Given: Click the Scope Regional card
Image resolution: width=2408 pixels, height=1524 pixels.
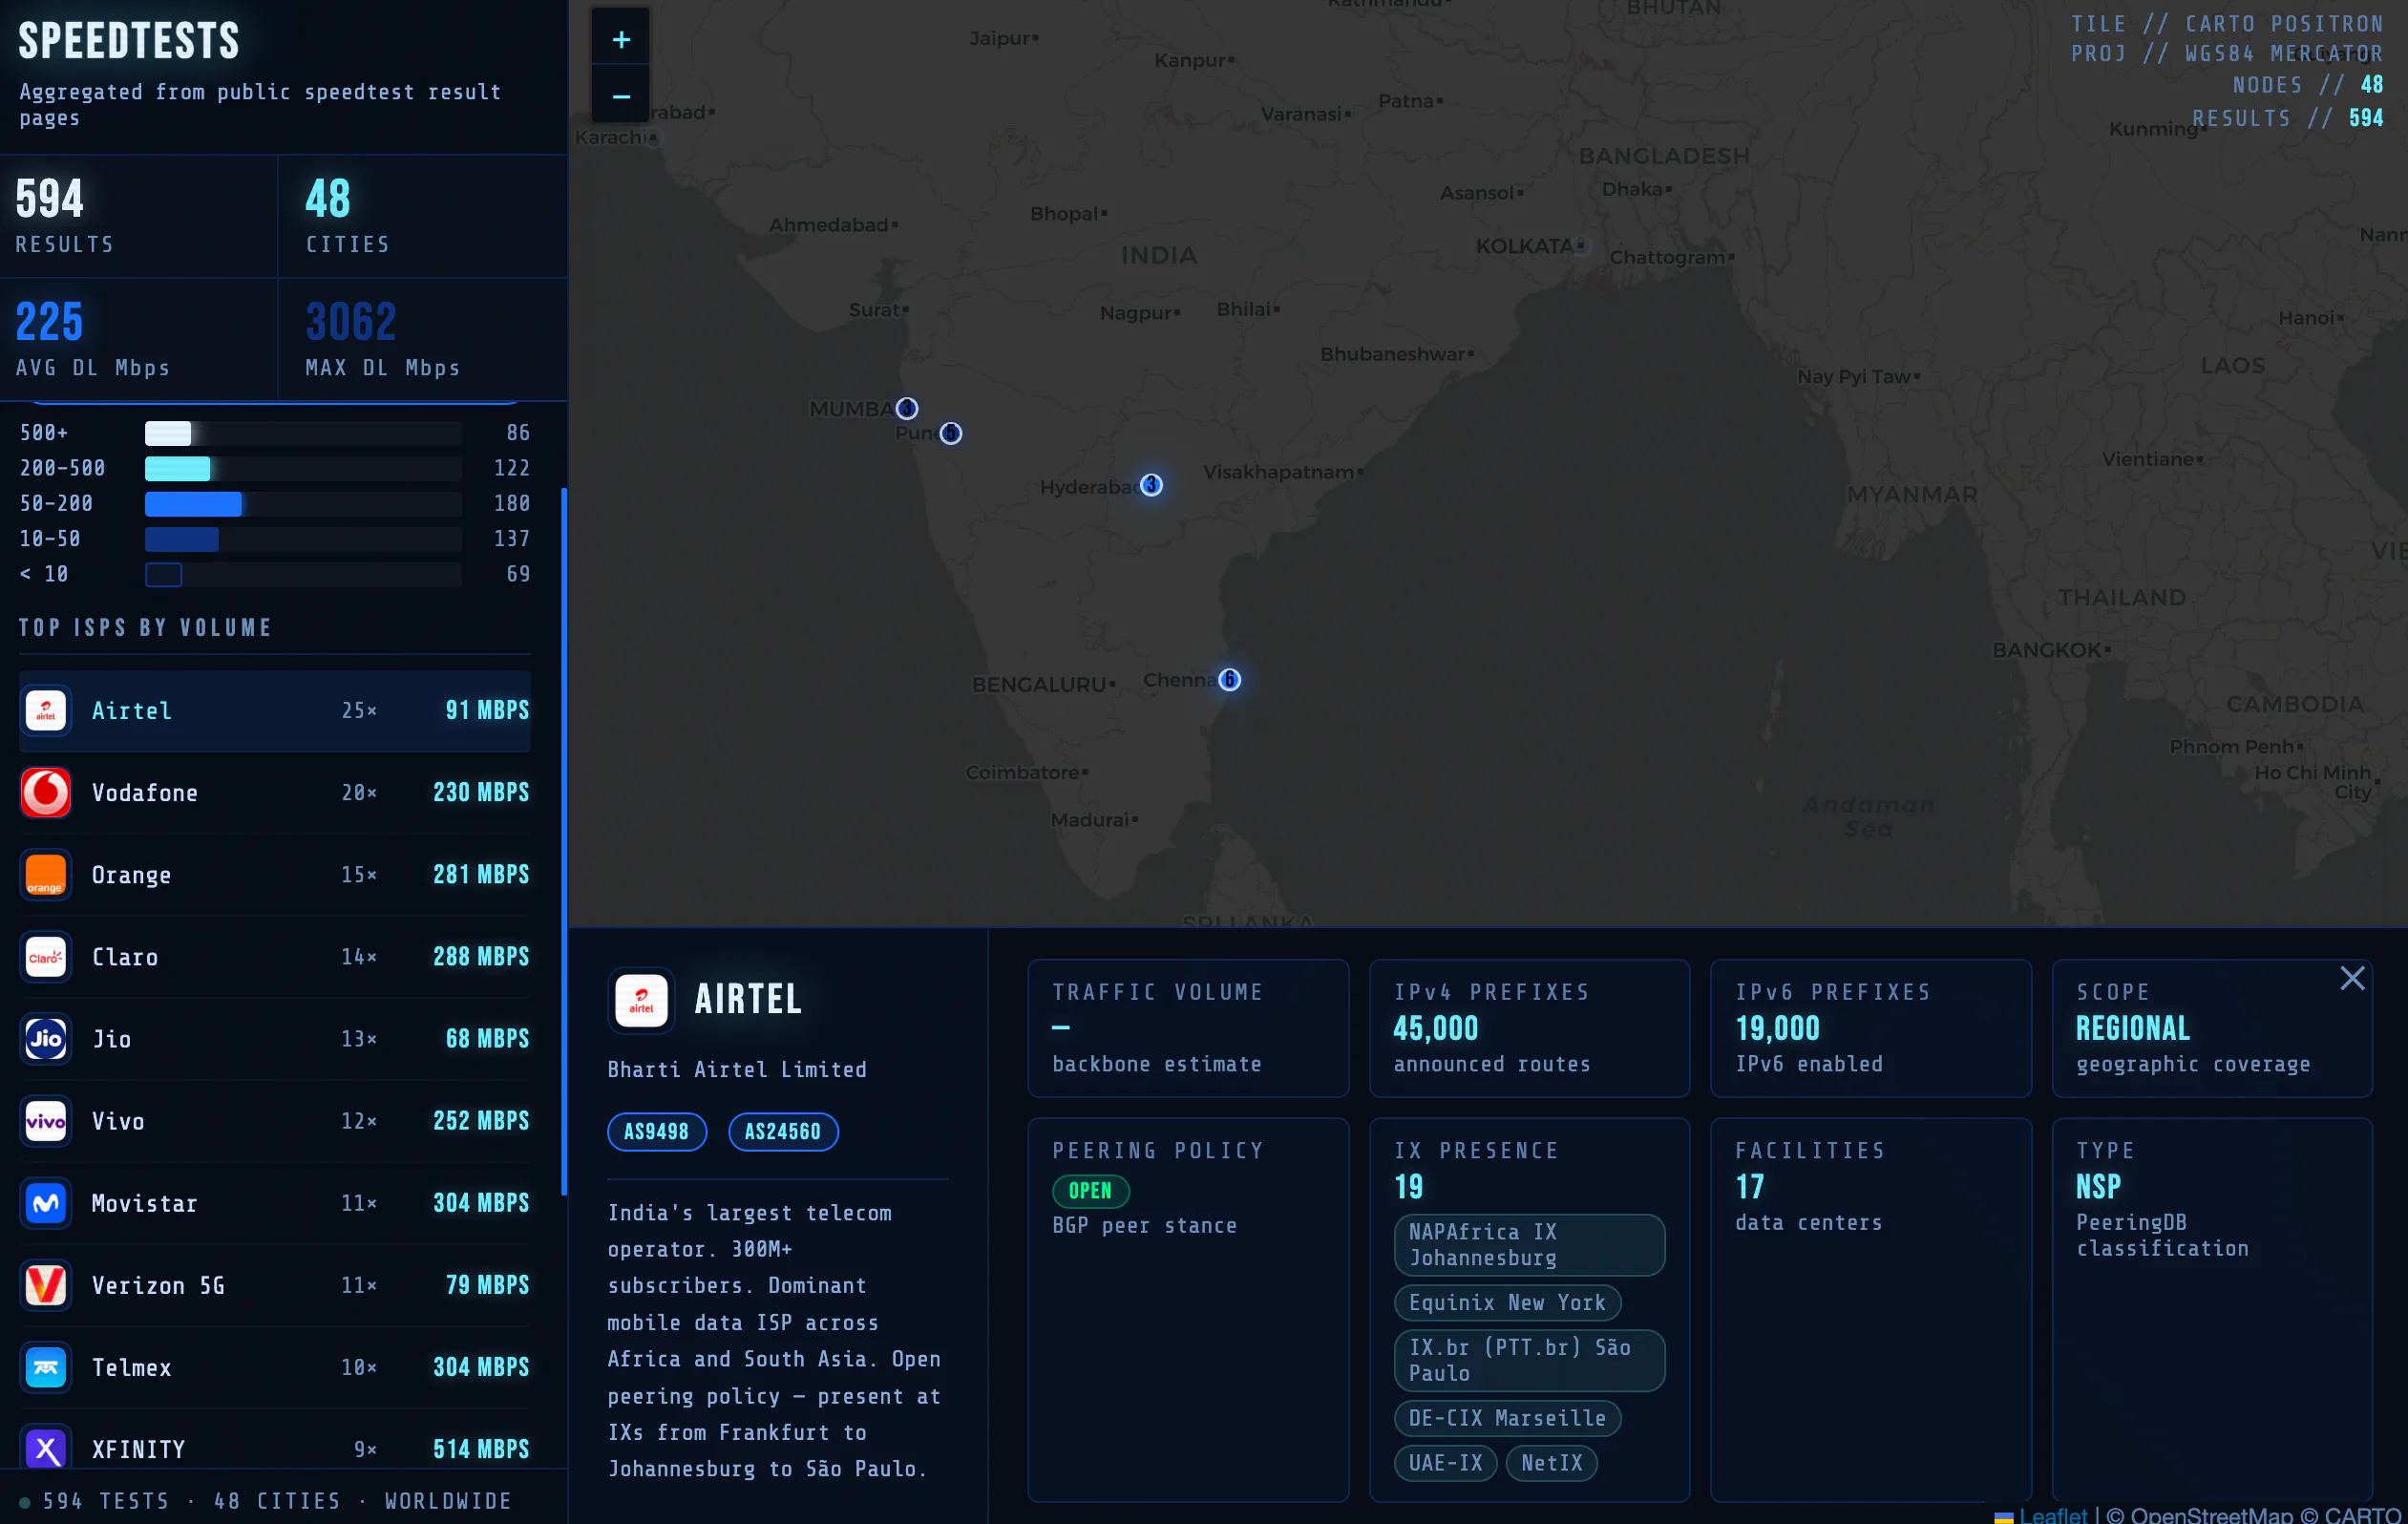Looking at the screenshot, I should [x=2212, y=1028].
